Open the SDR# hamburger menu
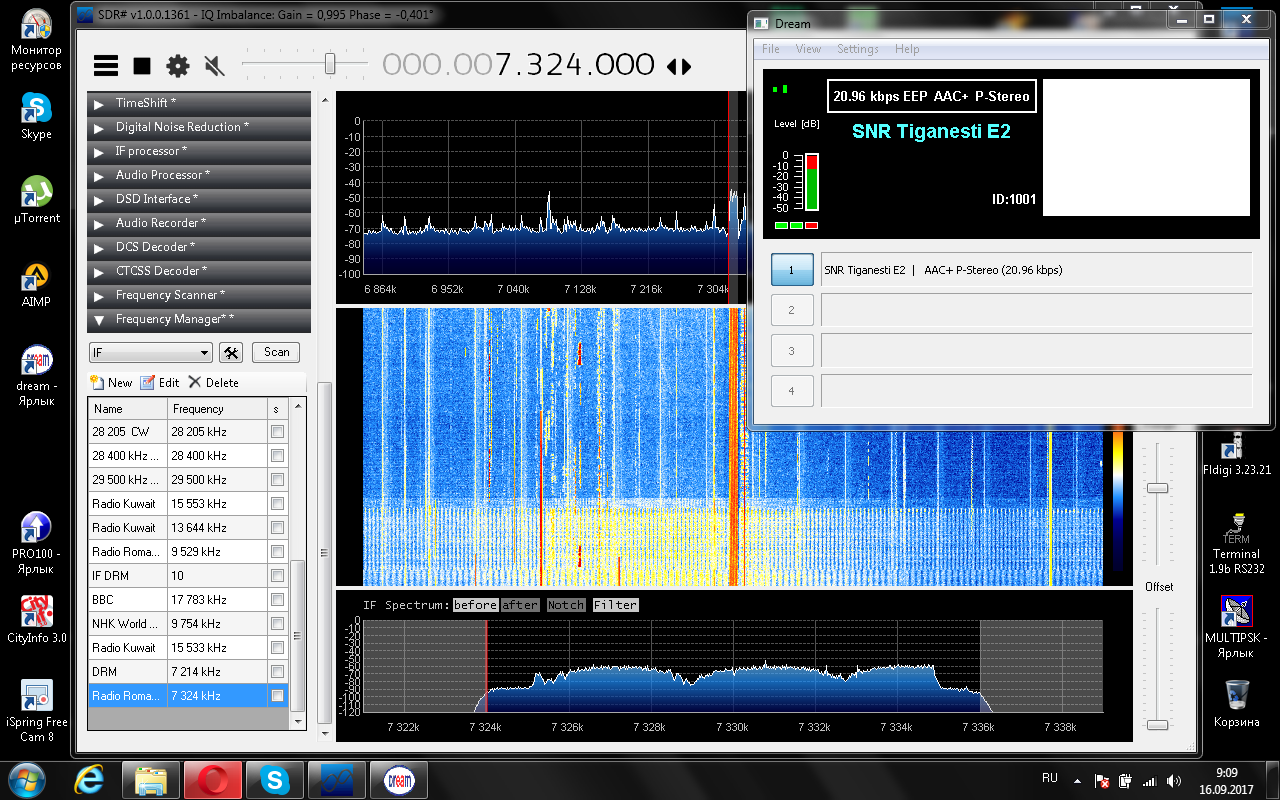Screen dimensions: 1280x800 pos(106,66)
